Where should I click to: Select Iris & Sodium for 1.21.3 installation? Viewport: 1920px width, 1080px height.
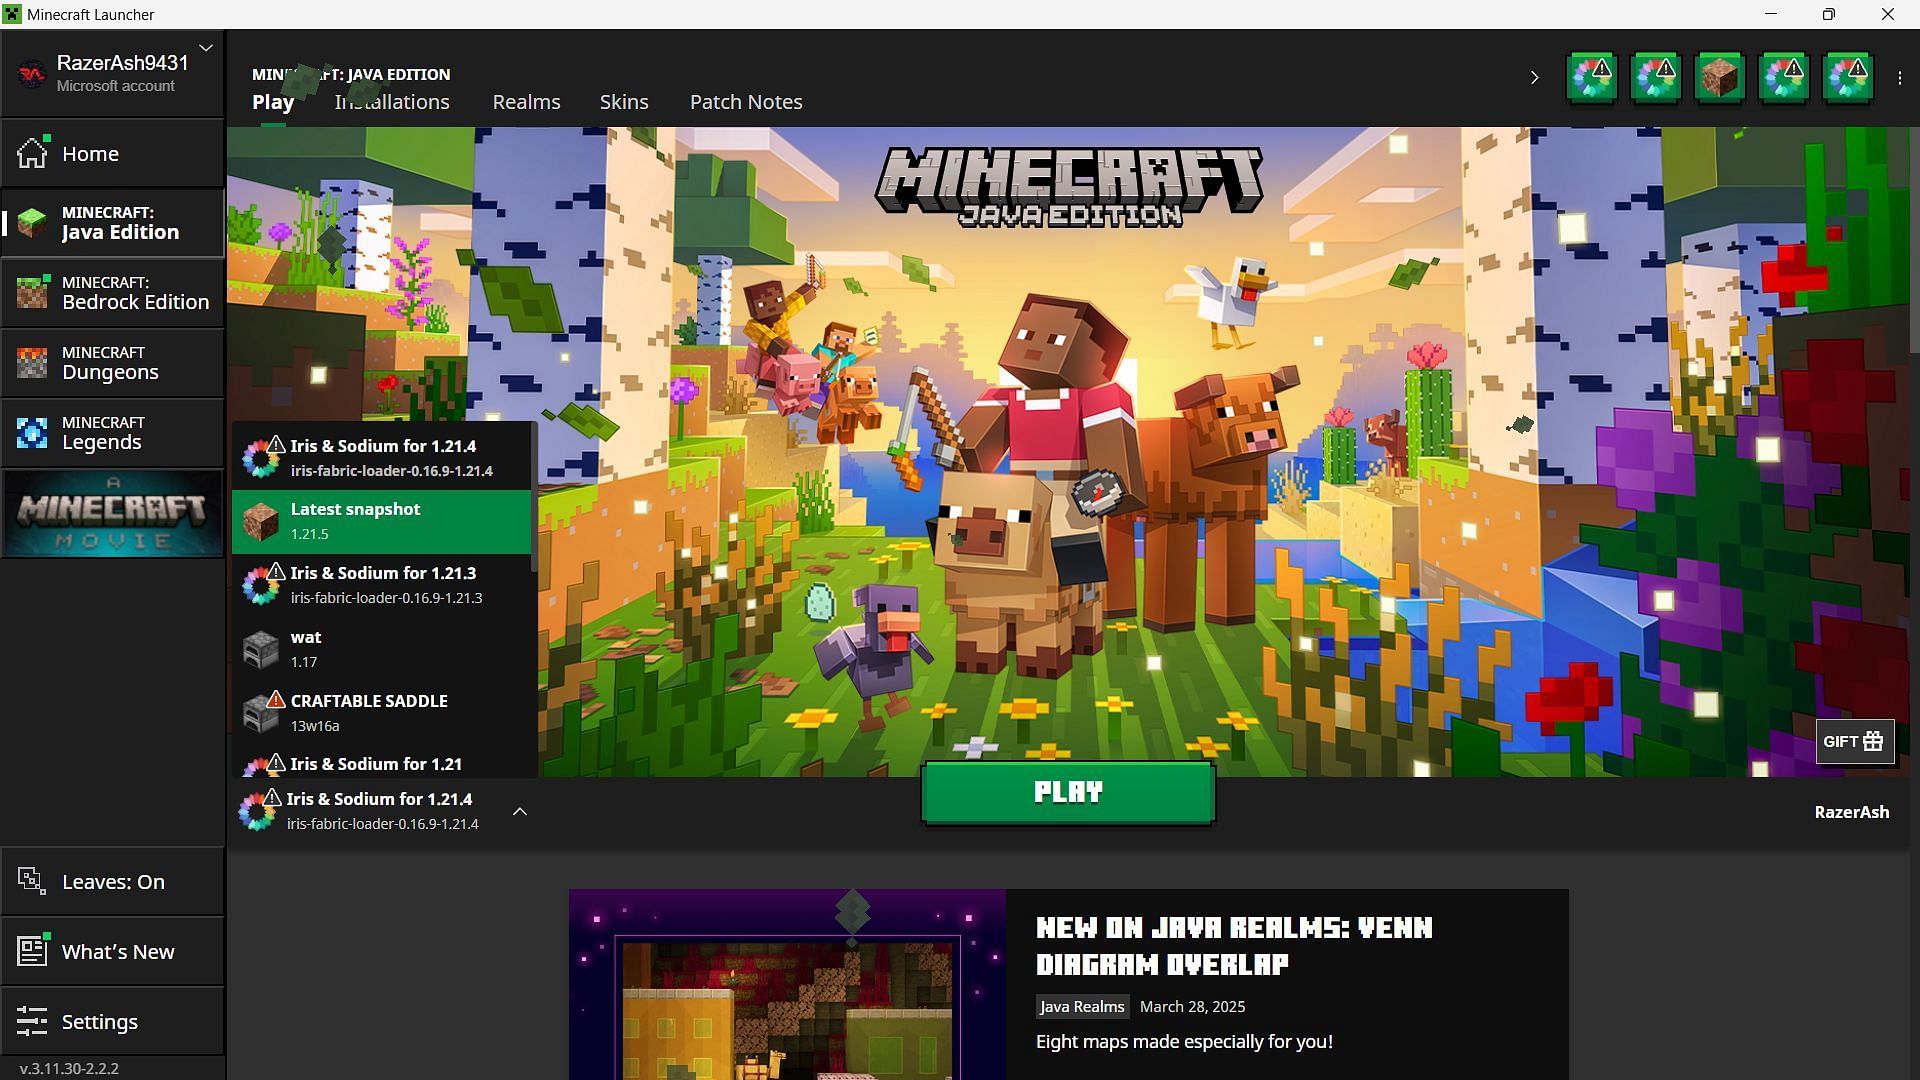pos(381,585)
